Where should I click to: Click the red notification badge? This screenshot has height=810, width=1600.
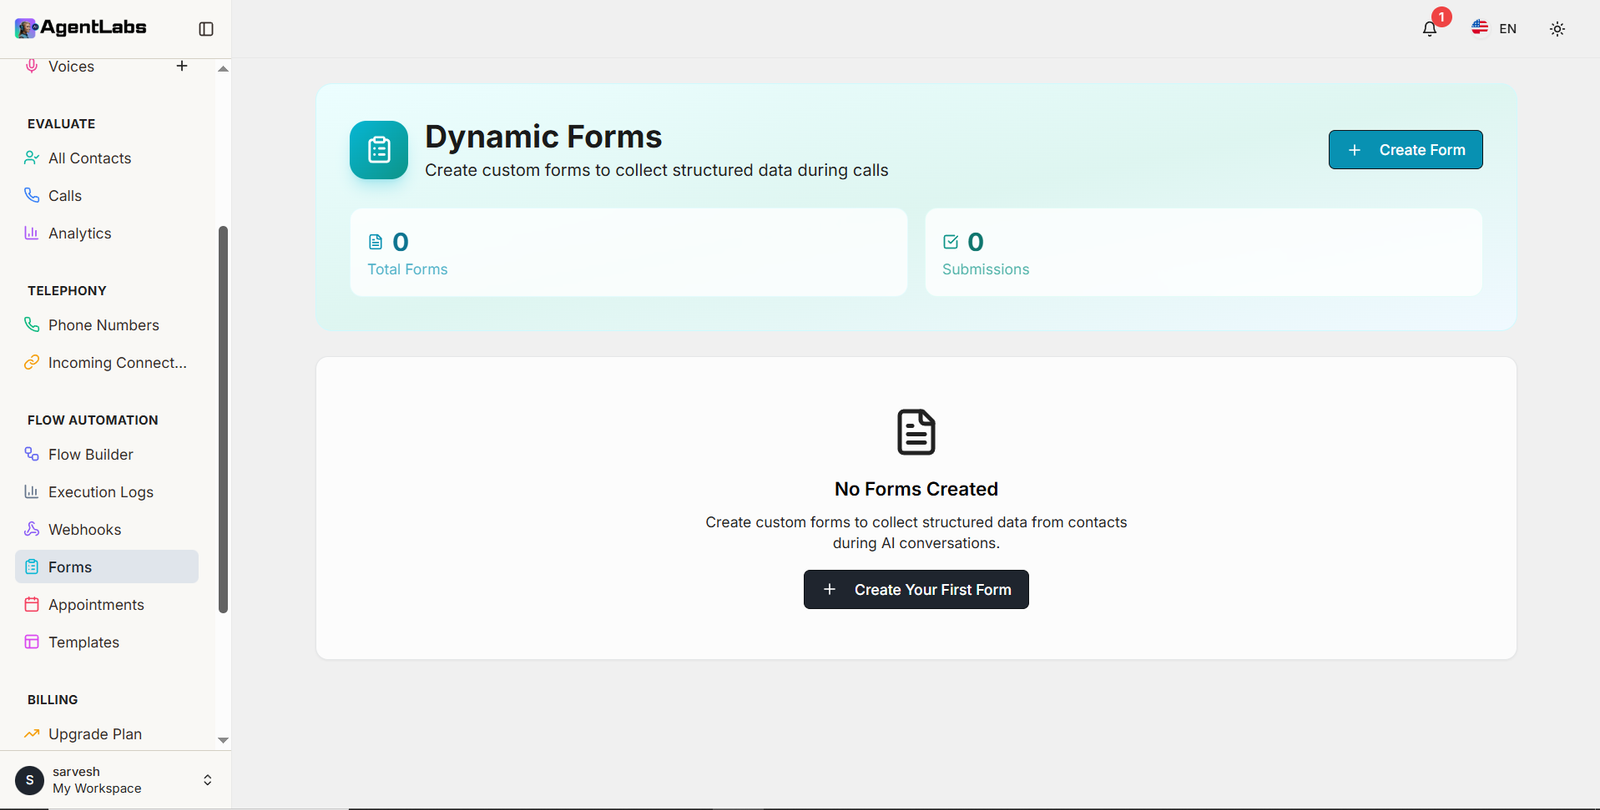coord(1441,17)
